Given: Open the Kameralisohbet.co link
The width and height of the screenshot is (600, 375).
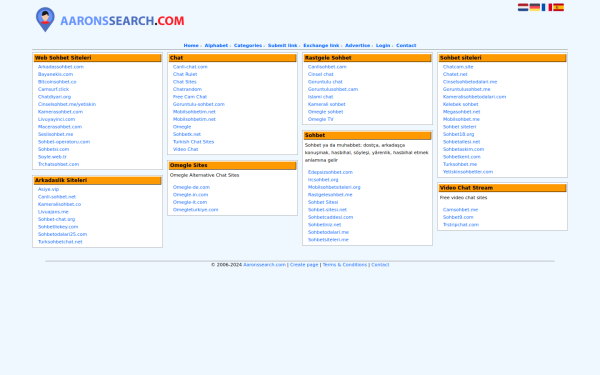Looking at the screenshot, I should pyautogui.click(x=59, y=204).
